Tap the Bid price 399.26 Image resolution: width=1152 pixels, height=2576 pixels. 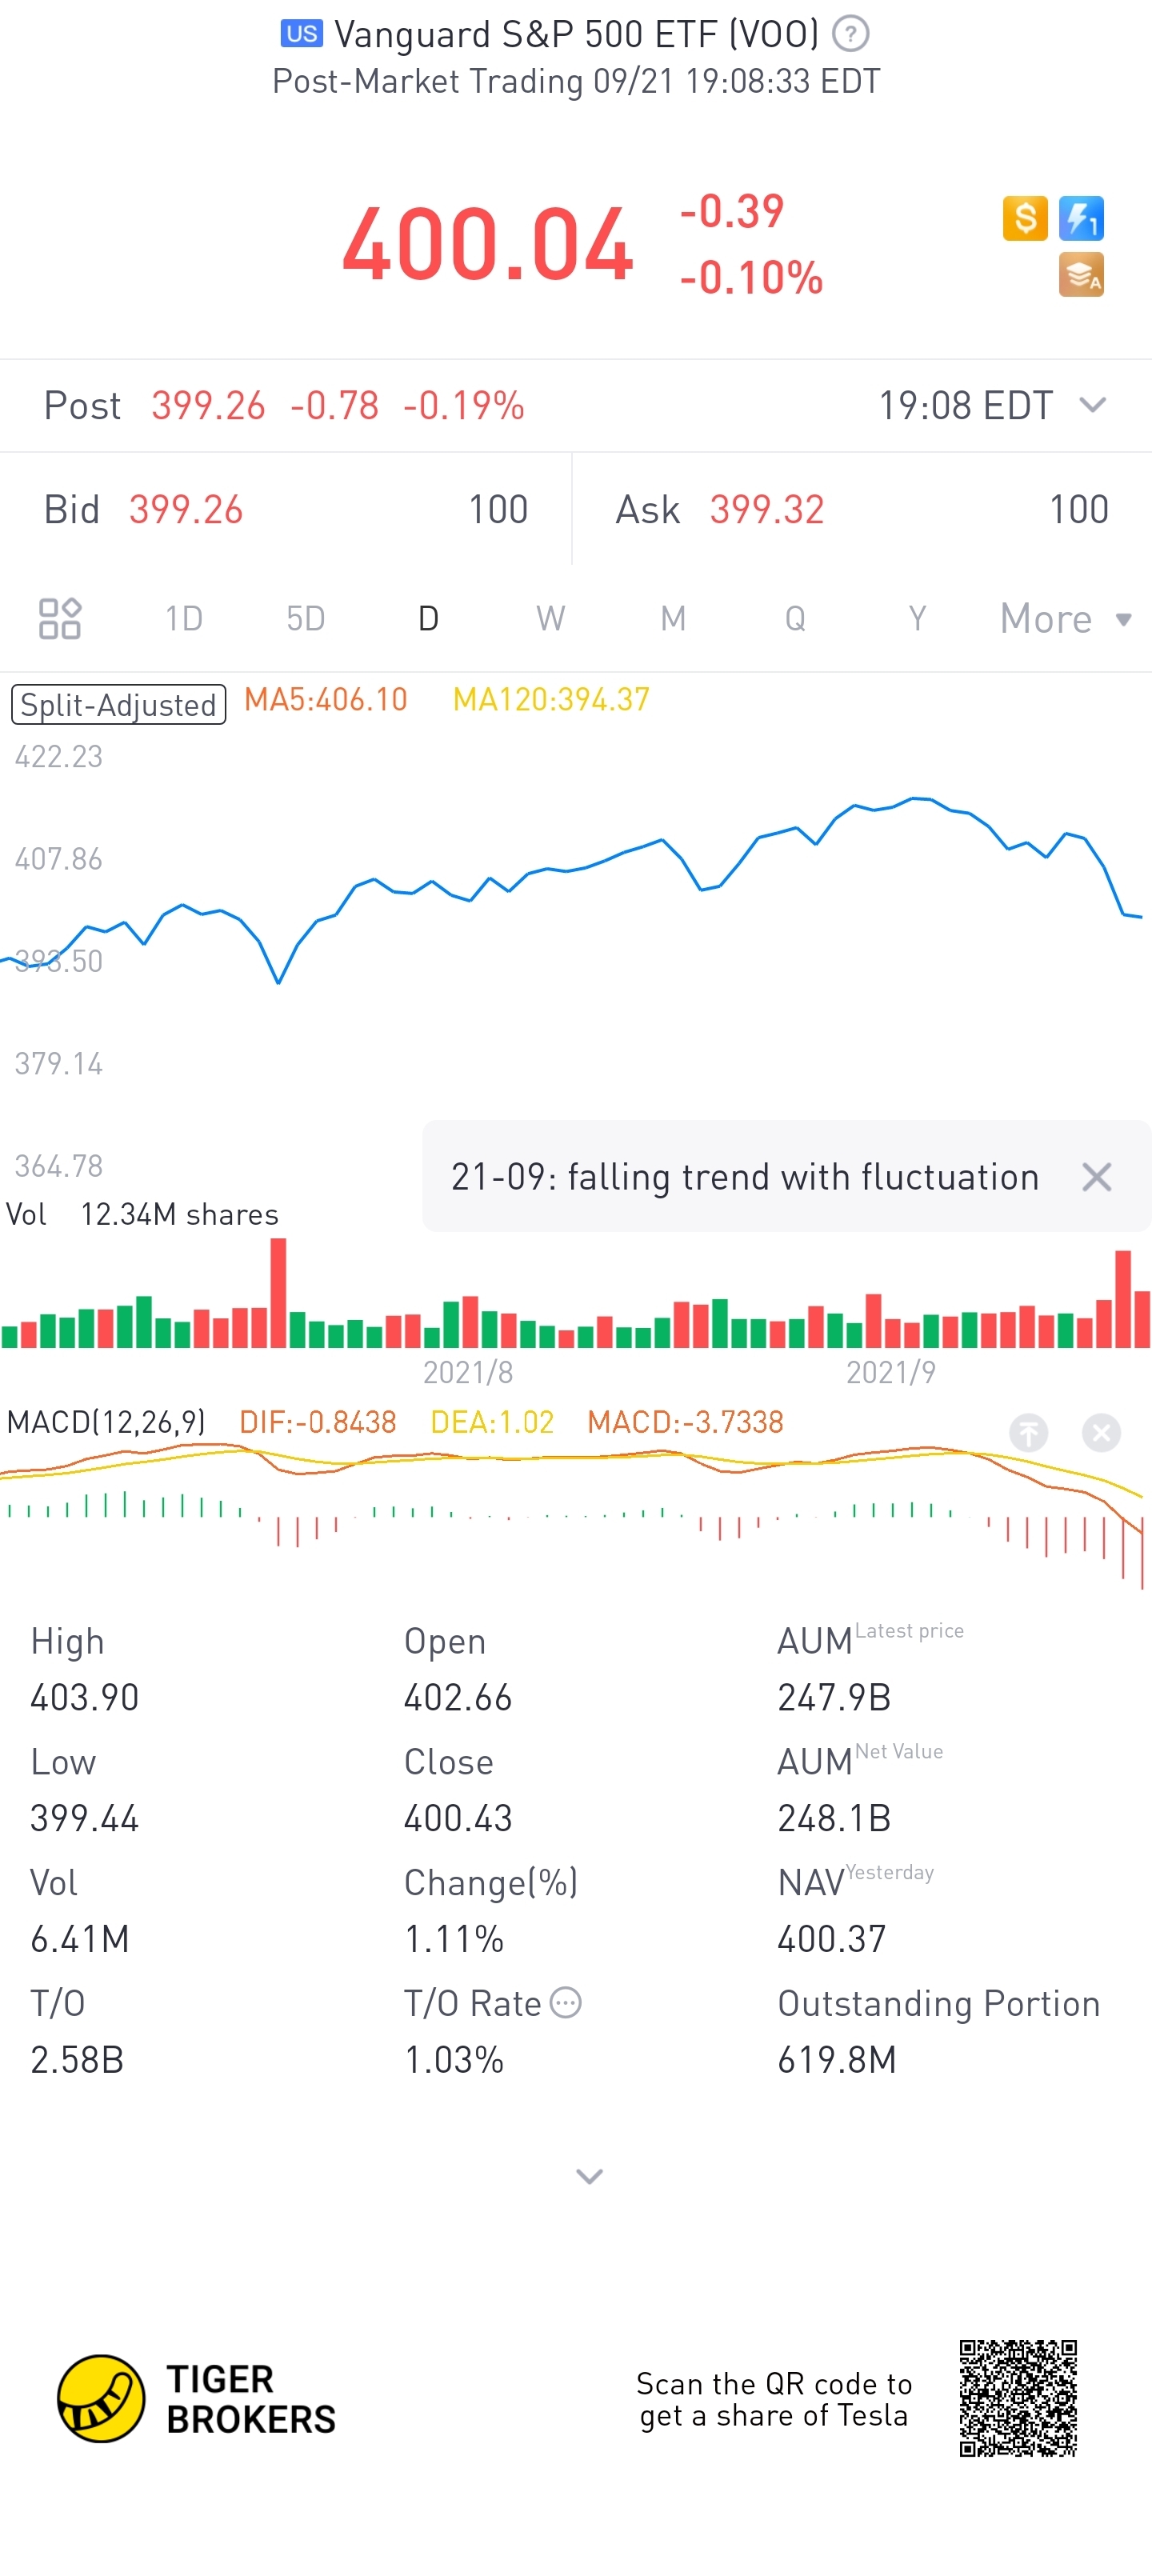[x=186, y=510]
